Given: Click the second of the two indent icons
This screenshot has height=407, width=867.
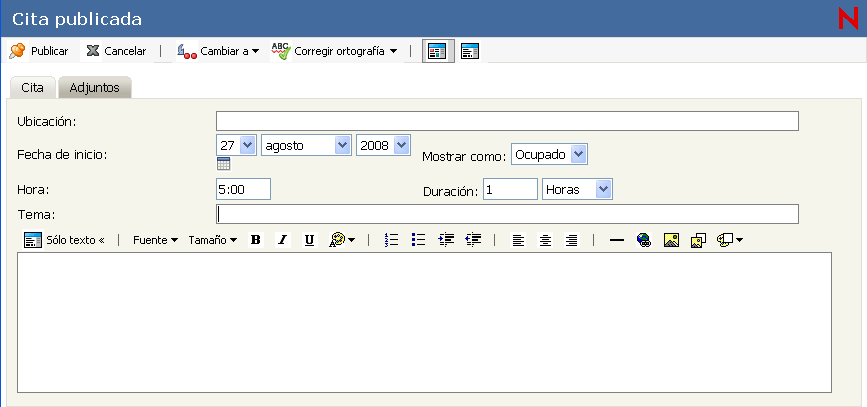Looking at the screenshot, I should [473, 239].
